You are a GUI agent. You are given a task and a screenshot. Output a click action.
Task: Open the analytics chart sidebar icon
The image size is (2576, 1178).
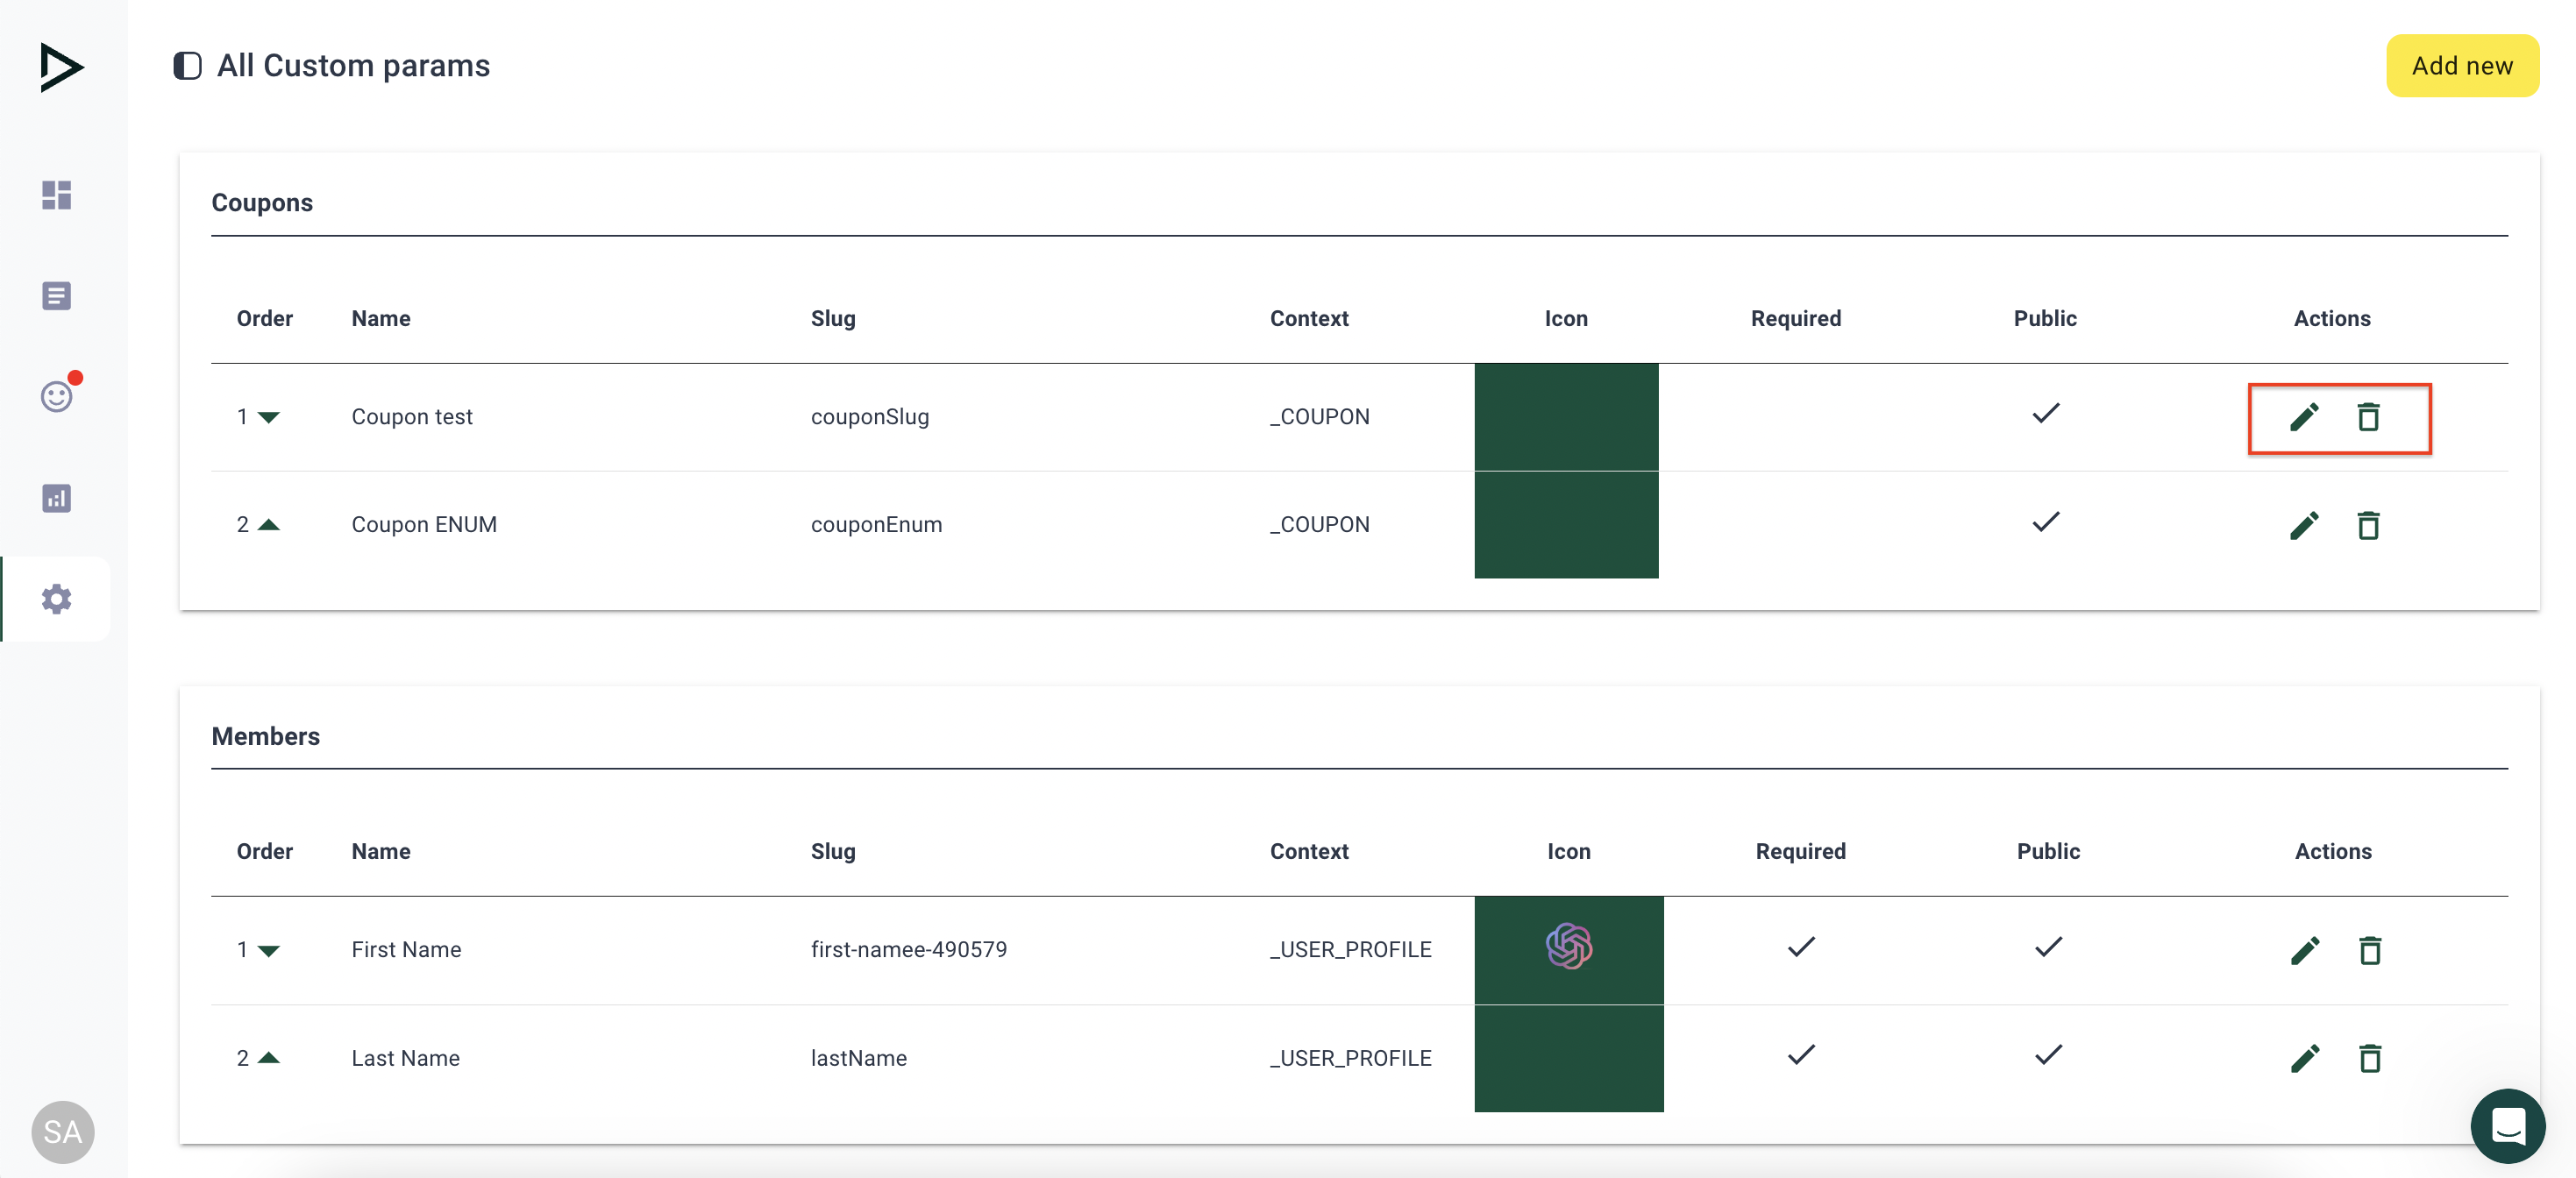point(57,498)
